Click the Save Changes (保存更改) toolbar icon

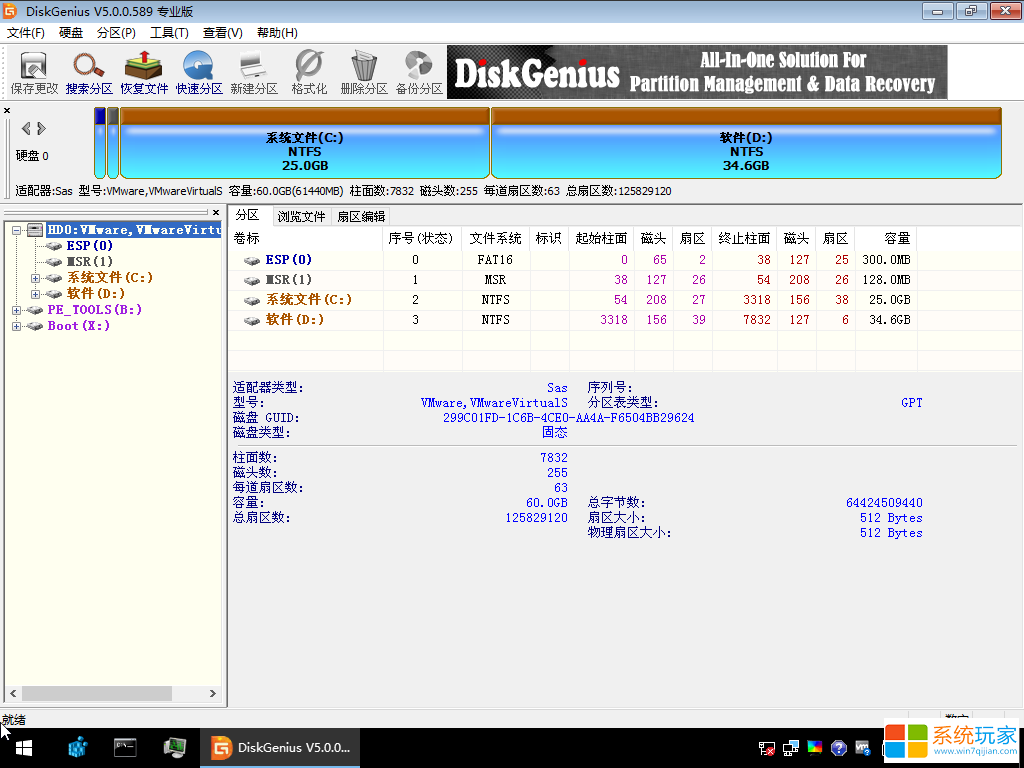pyautogui.click(x=34, y=72)
